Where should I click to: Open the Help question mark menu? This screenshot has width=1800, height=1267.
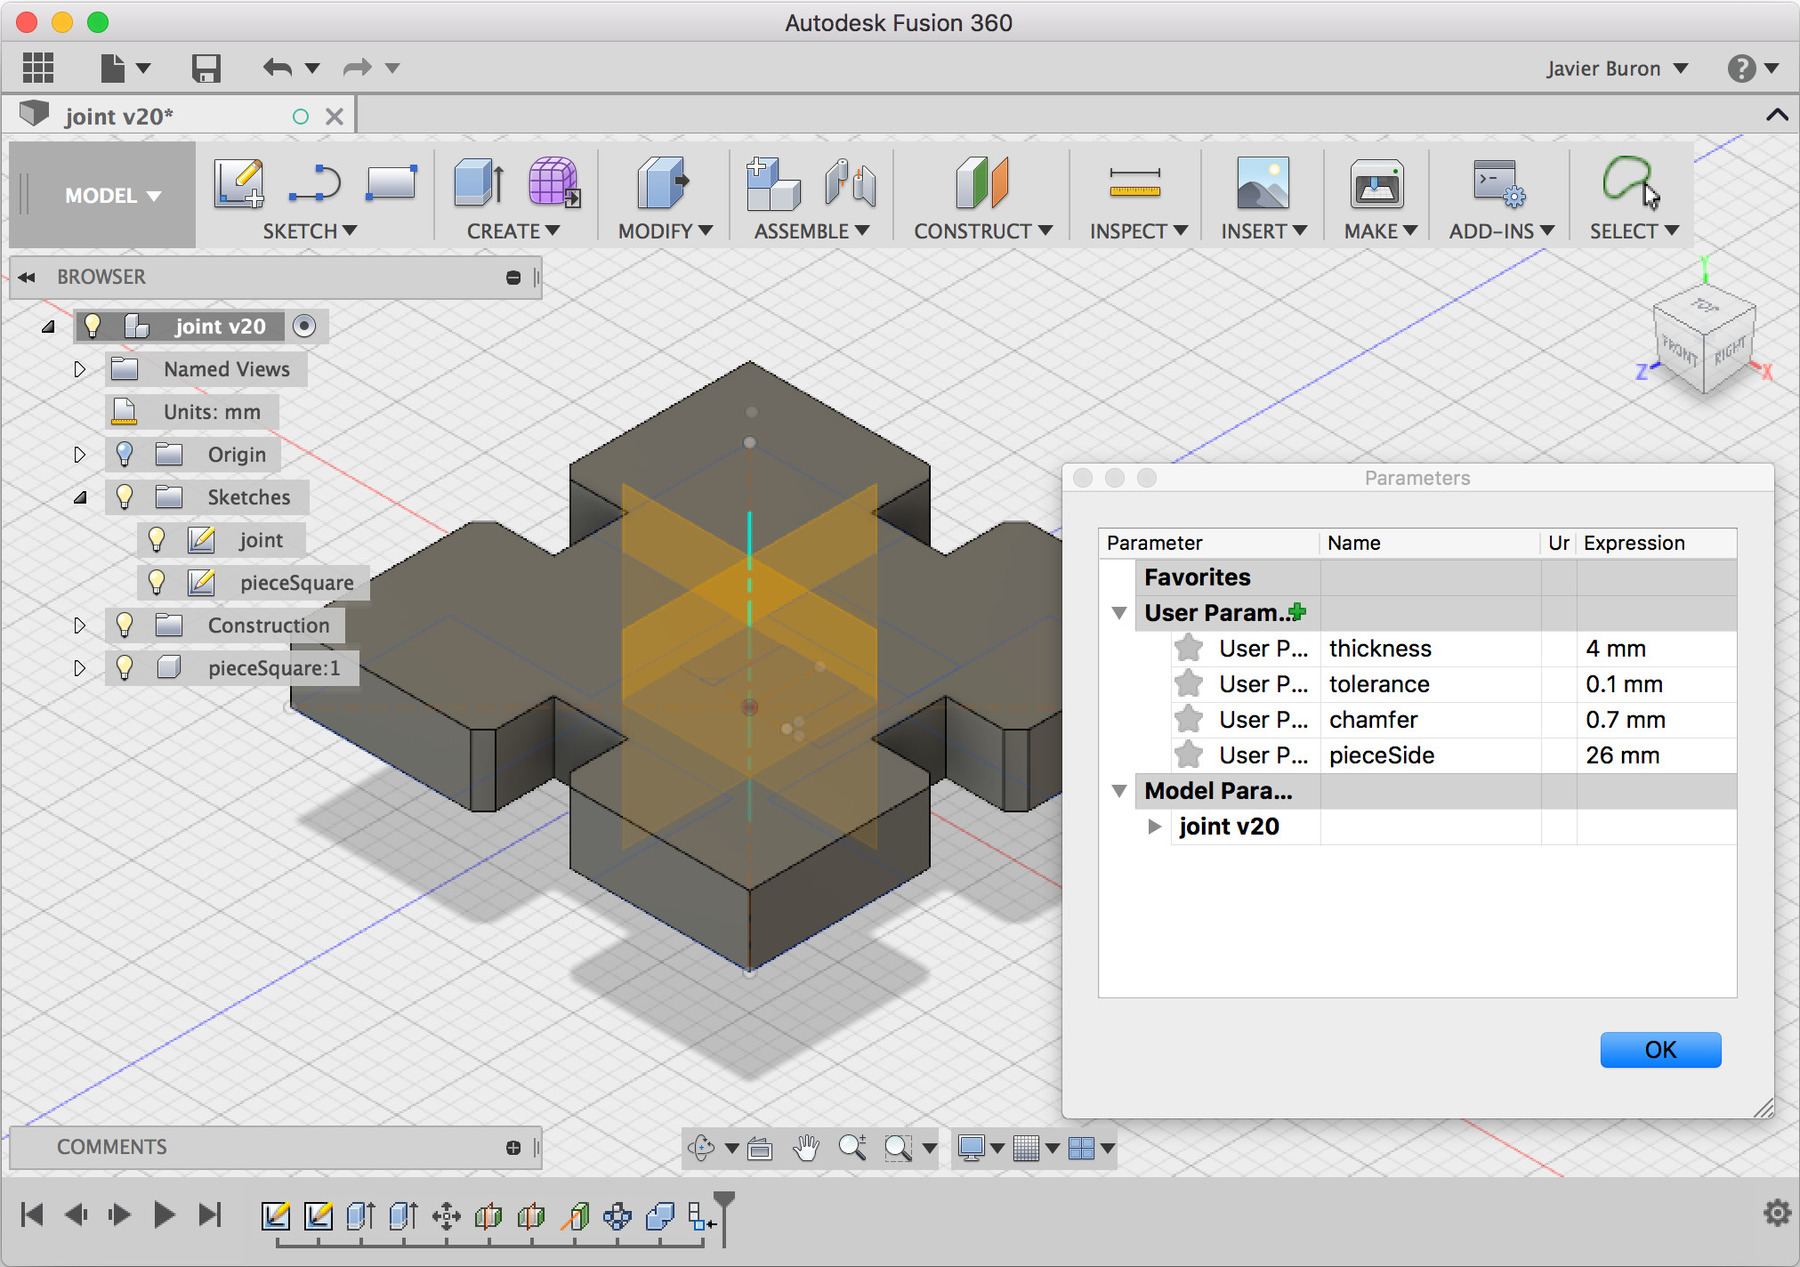[x=1752, y=68]
